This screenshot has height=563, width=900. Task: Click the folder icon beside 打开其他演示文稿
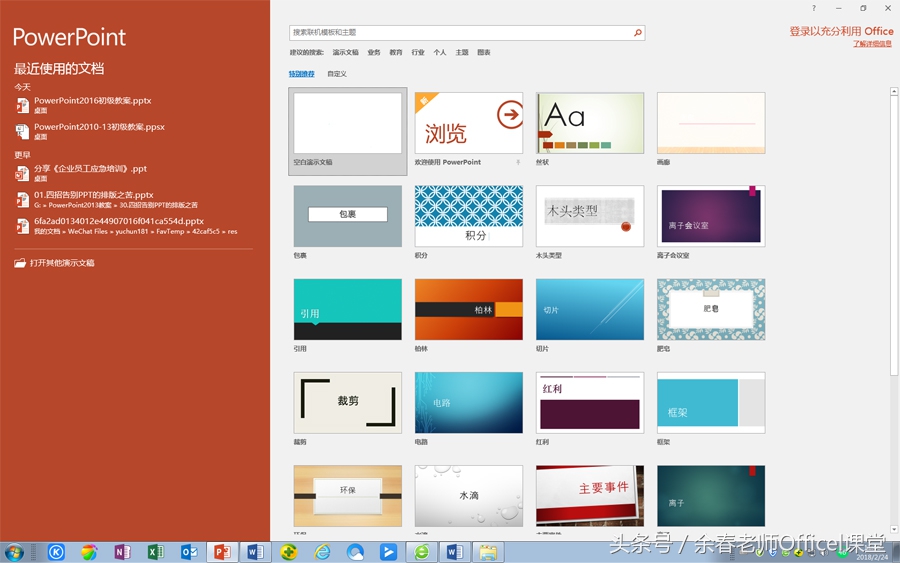(x=20, y=263)
